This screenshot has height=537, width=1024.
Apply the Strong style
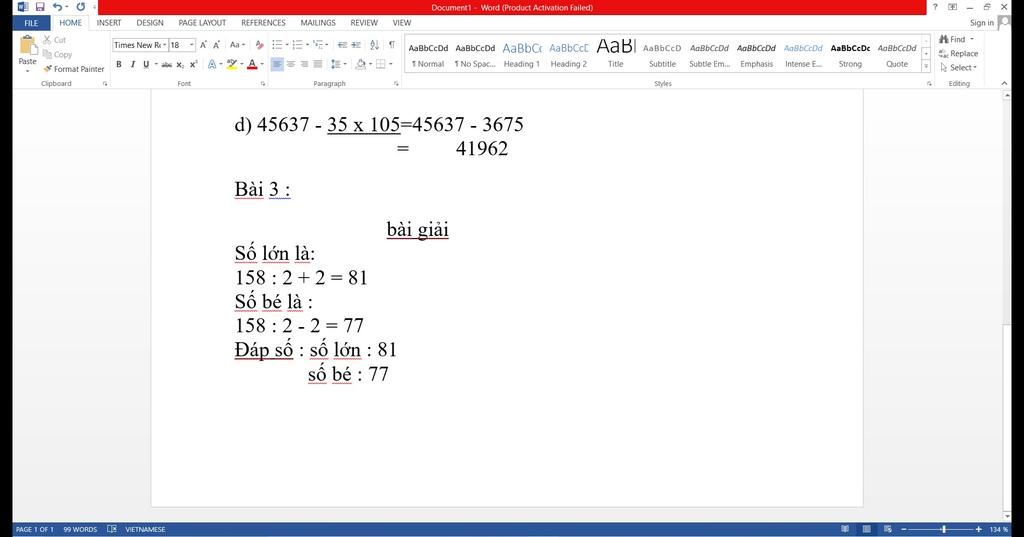pyautogui.click(x=850, y=55)
